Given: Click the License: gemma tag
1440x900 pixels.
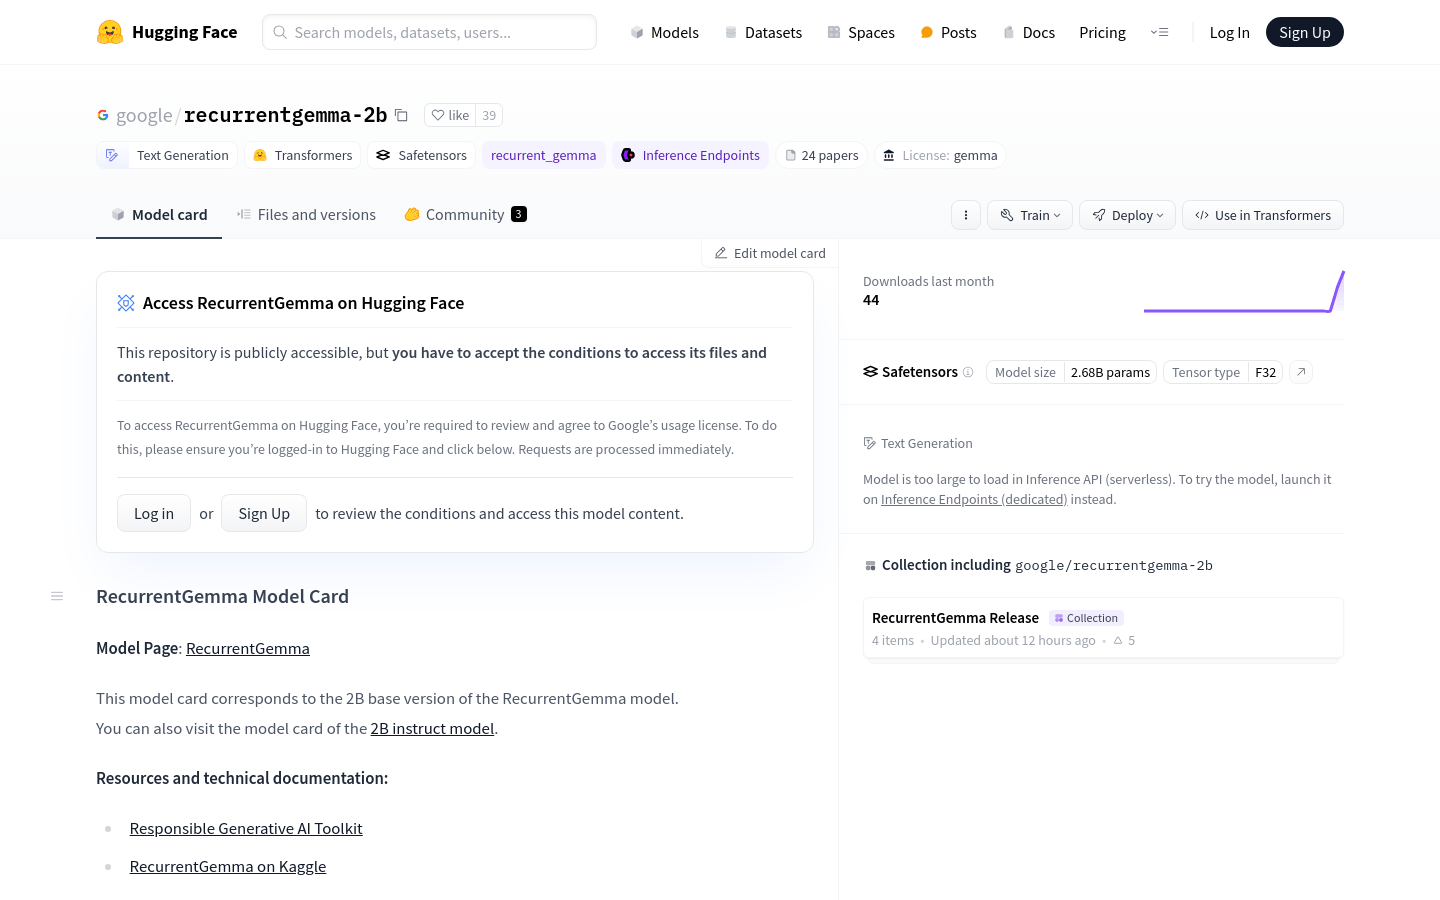Looking at the screenshot, I should pos(940,155).
